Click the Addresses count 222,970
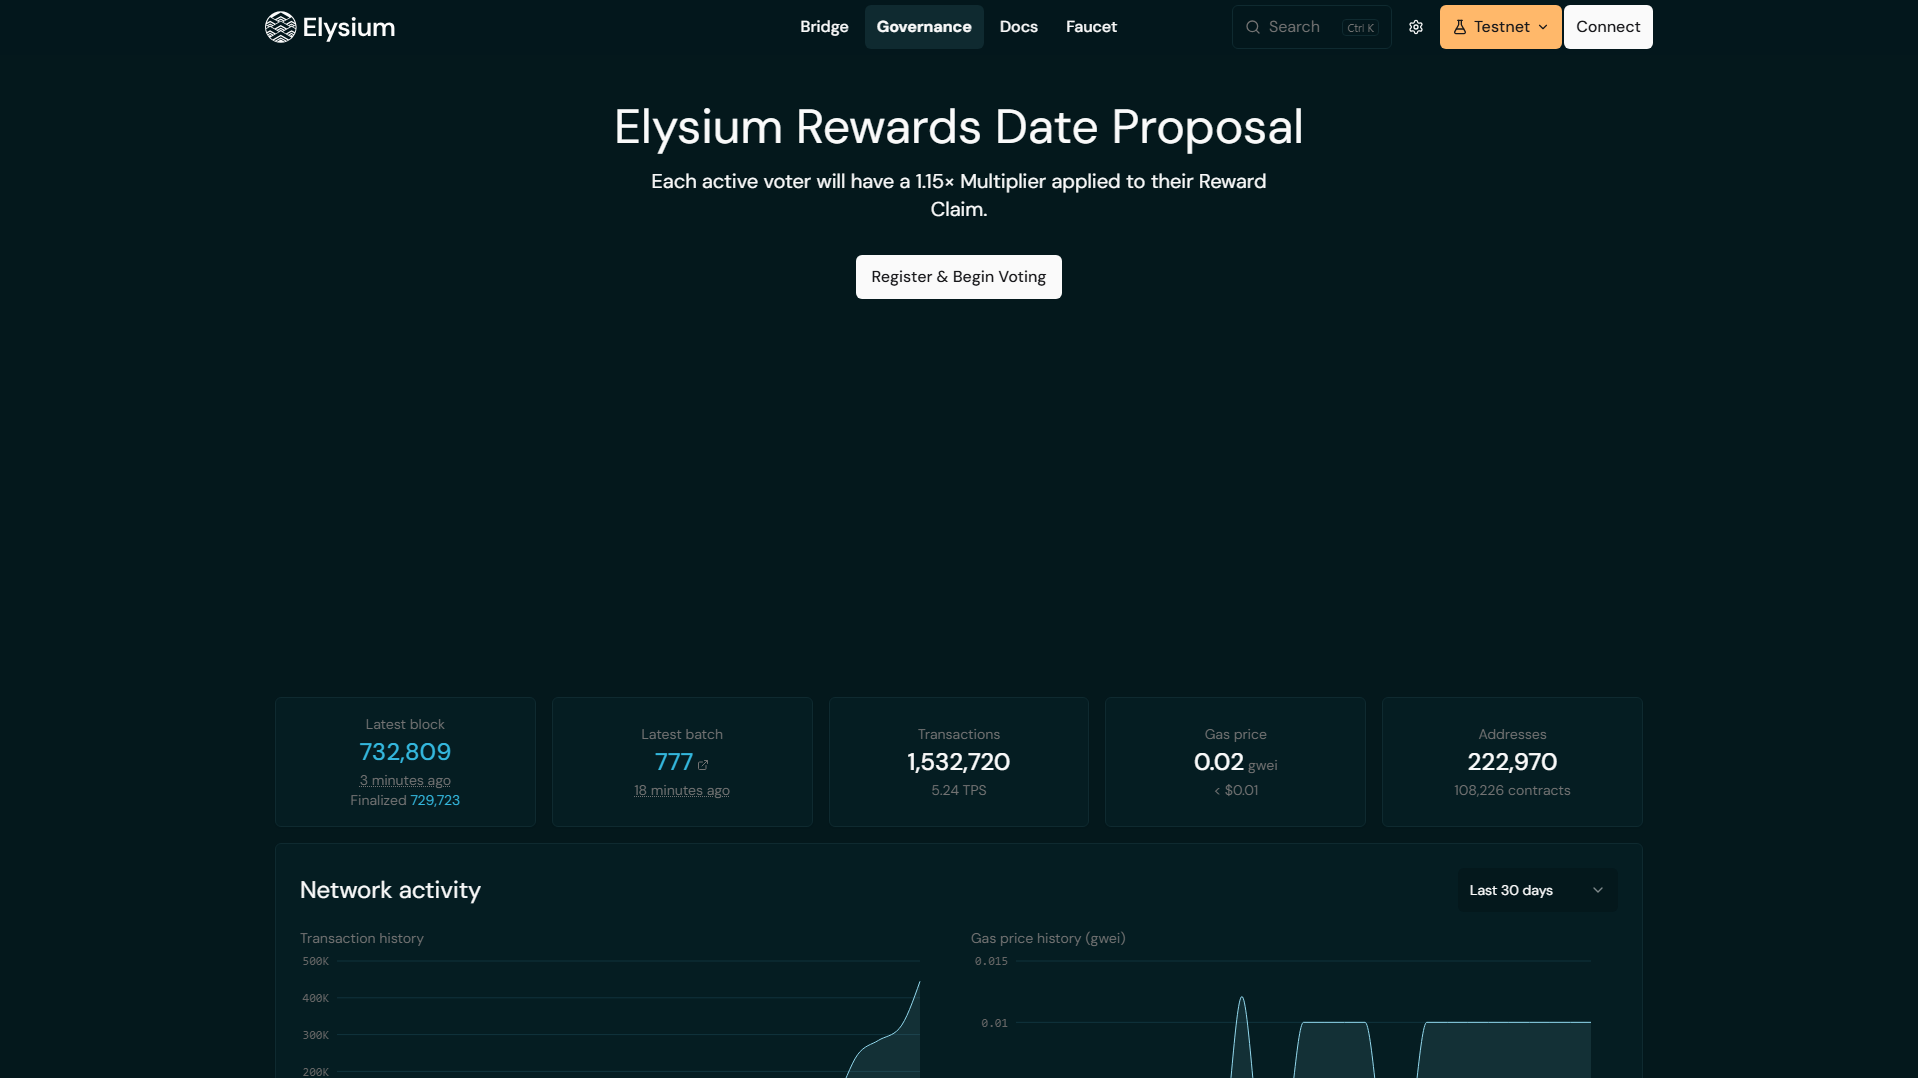This screenshot has height=1078, width=1918. tap(1512, 762)
